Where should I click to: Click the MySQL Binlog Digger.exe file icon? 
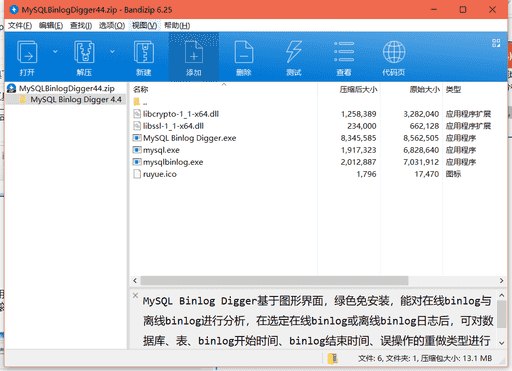[x=137, y=138]
